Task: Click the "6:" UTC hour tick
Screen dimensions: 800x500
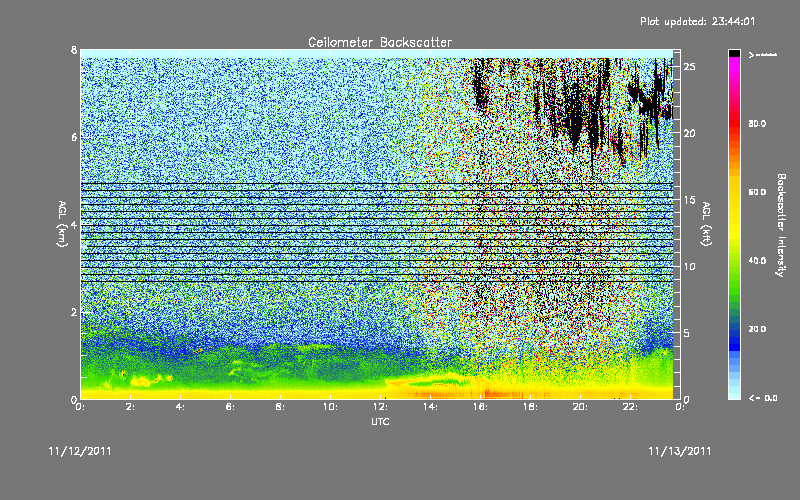Action: pyautogui.click(x=231, y=407)
